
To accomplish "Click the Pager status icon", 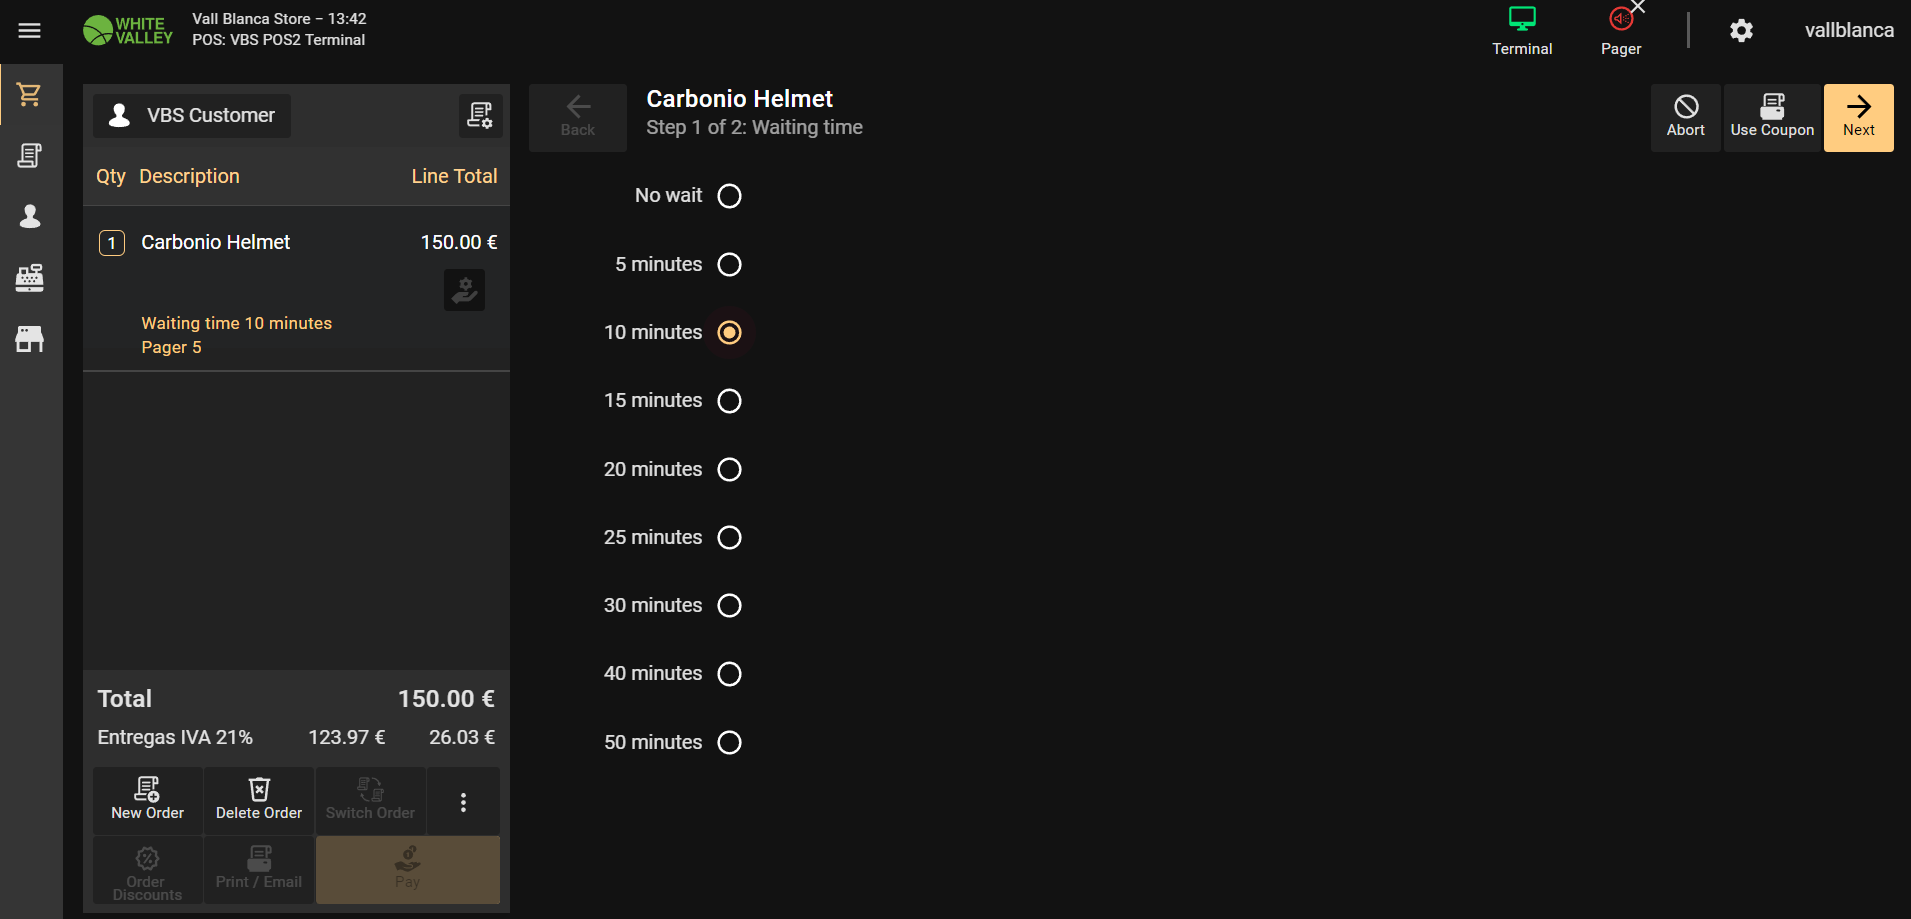I will pyautogui.click(x=1620, y=30).
